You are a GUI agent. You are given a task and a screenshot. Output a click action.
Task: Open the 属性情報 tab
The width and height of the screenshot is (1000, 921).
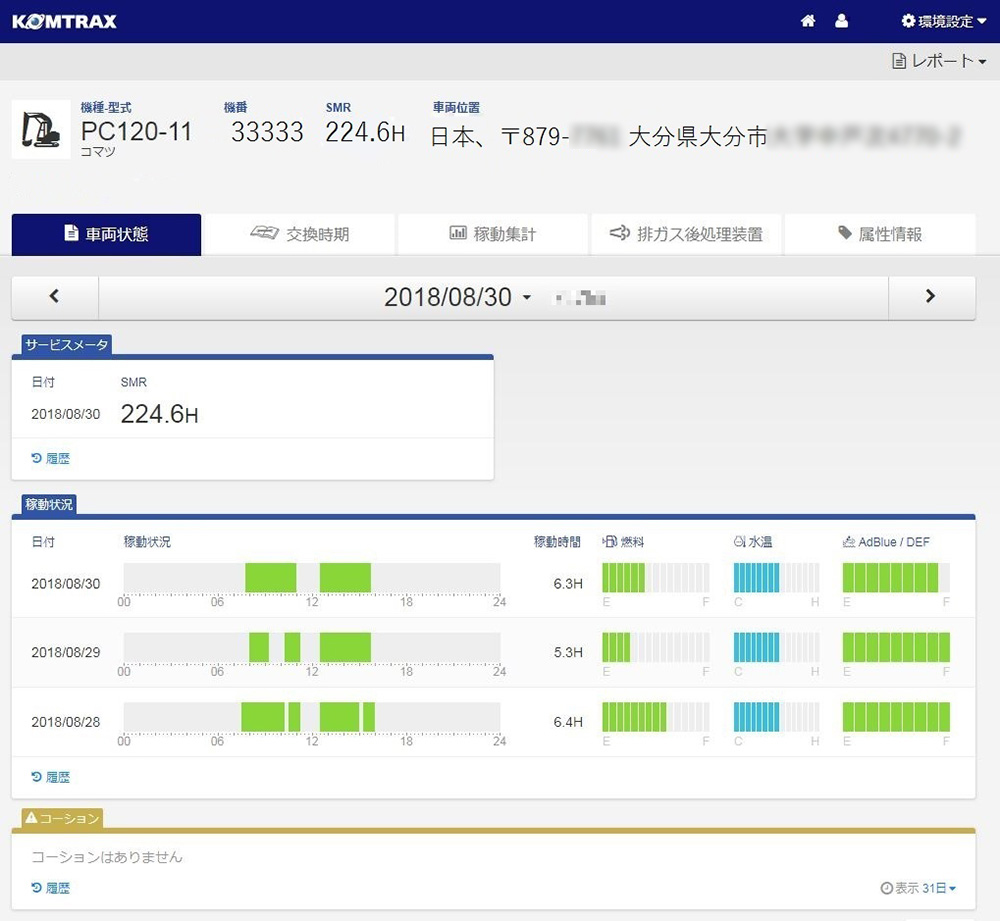coord(879,234)
